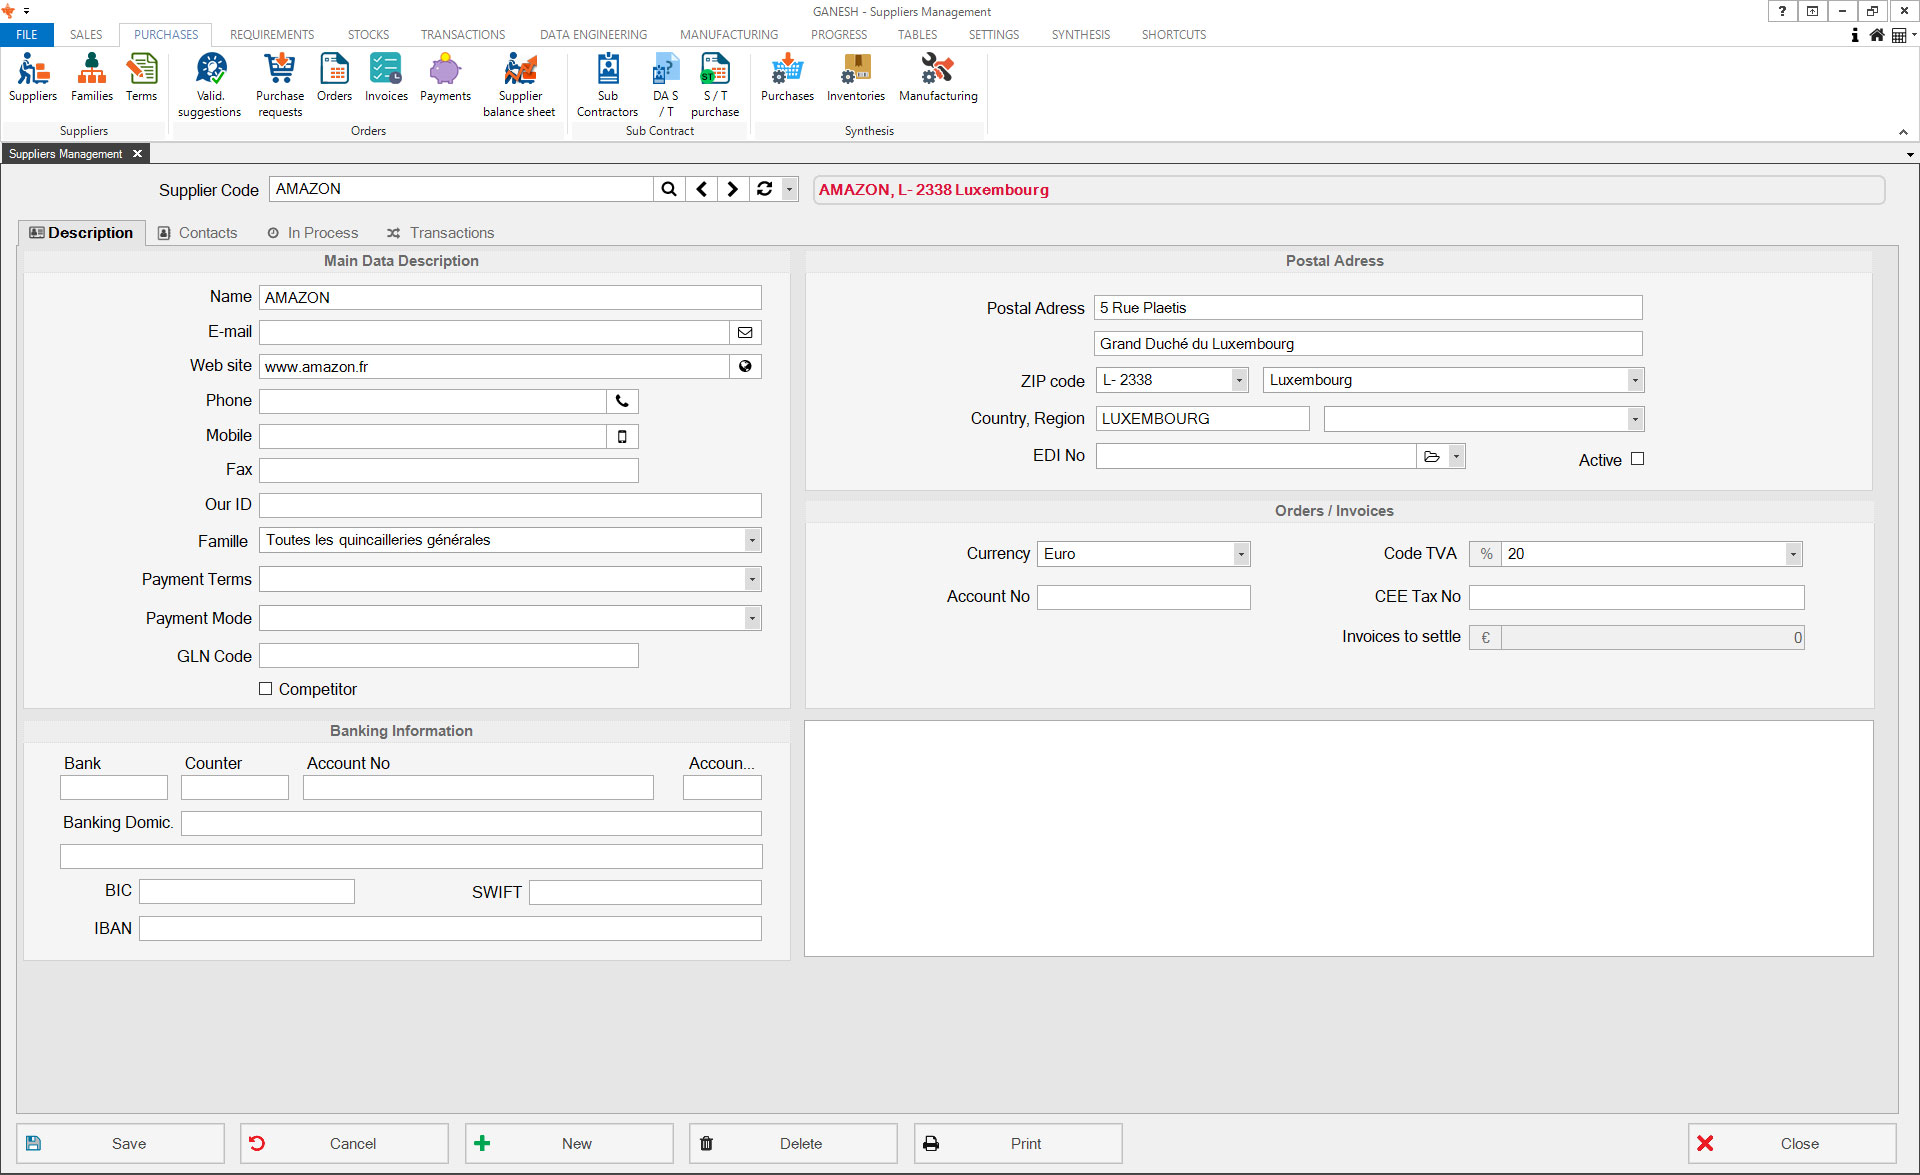Click the supplier code search magnifier
1920x1175 pixels.
click(669, 189)
